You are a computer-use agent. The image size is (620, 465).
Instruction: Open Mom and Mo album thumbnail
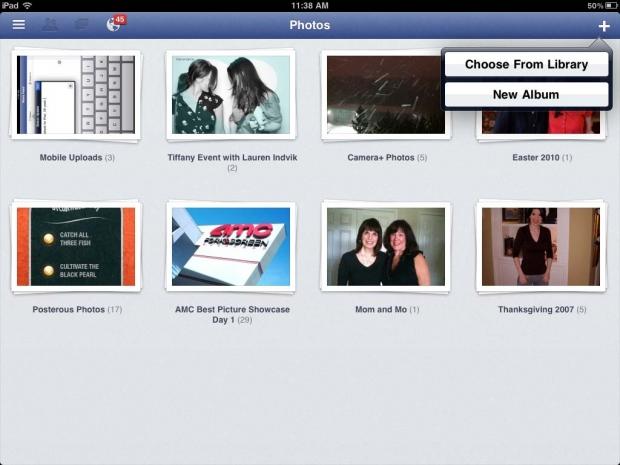pyautogui.click(x=386, y=247)
